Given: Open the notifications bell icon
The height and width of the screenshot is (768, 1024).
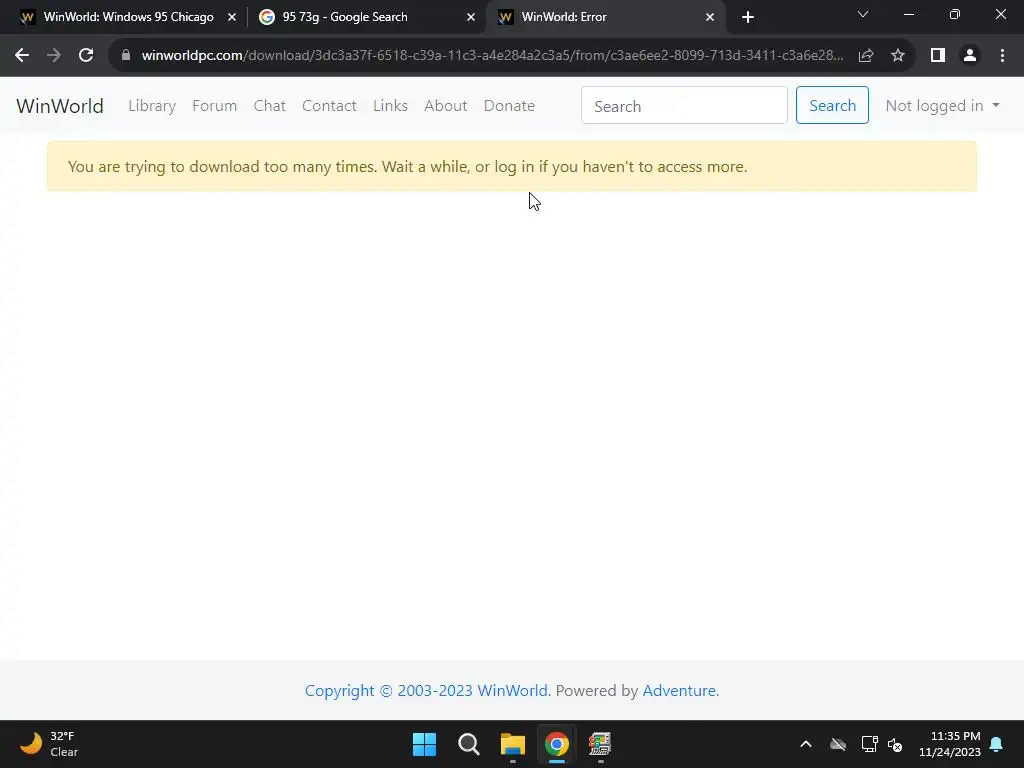Looking at the screenshot, I should tap(997, 744).
